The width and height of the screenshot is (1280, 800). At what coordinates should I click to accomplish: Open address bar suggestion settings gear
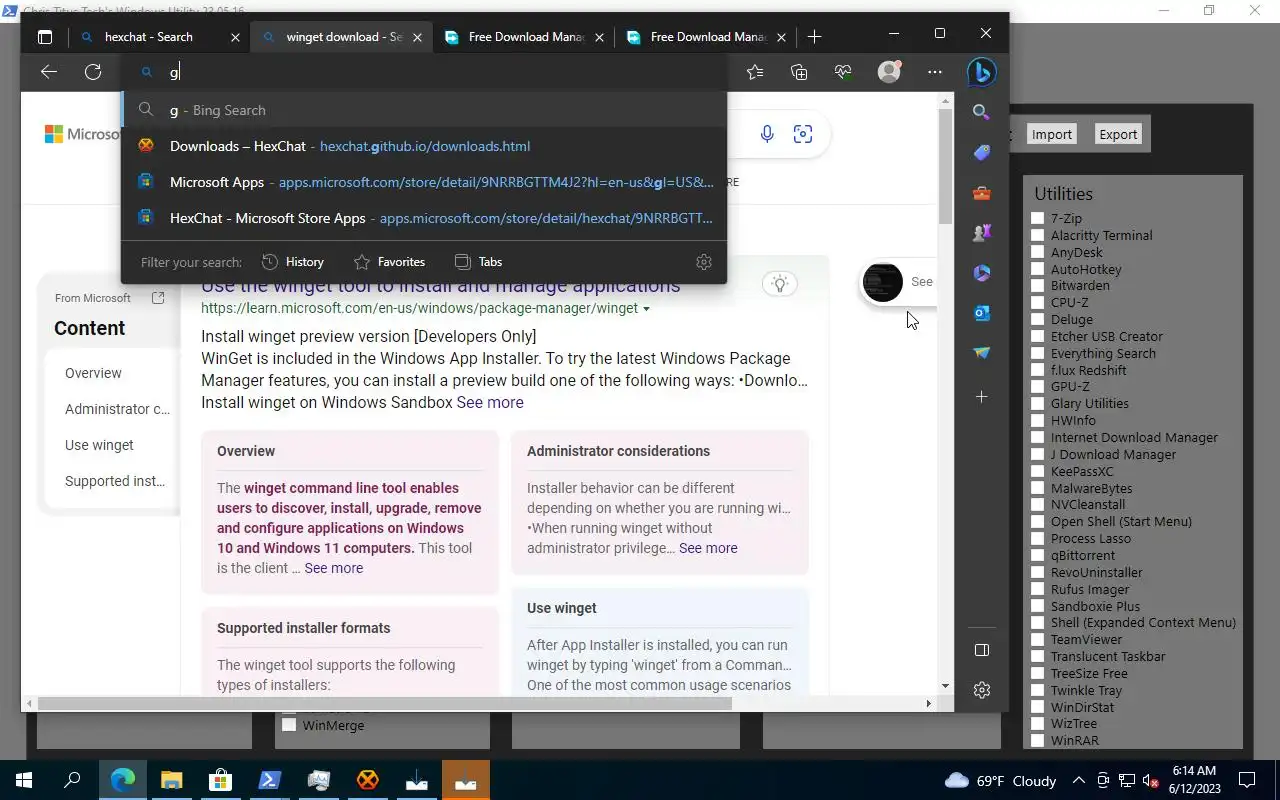pyautogui.click(x=704, y=262)
